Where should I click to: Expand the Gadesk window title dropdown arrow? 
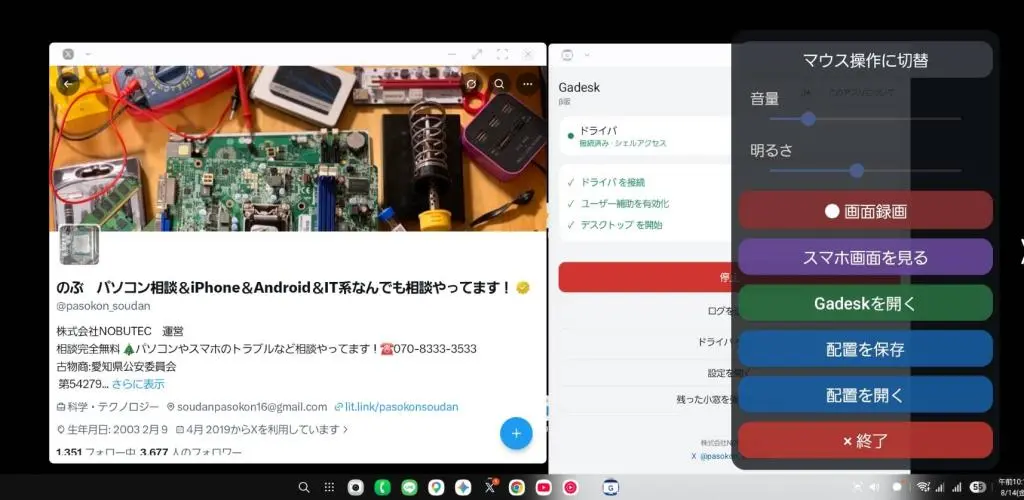587,55
